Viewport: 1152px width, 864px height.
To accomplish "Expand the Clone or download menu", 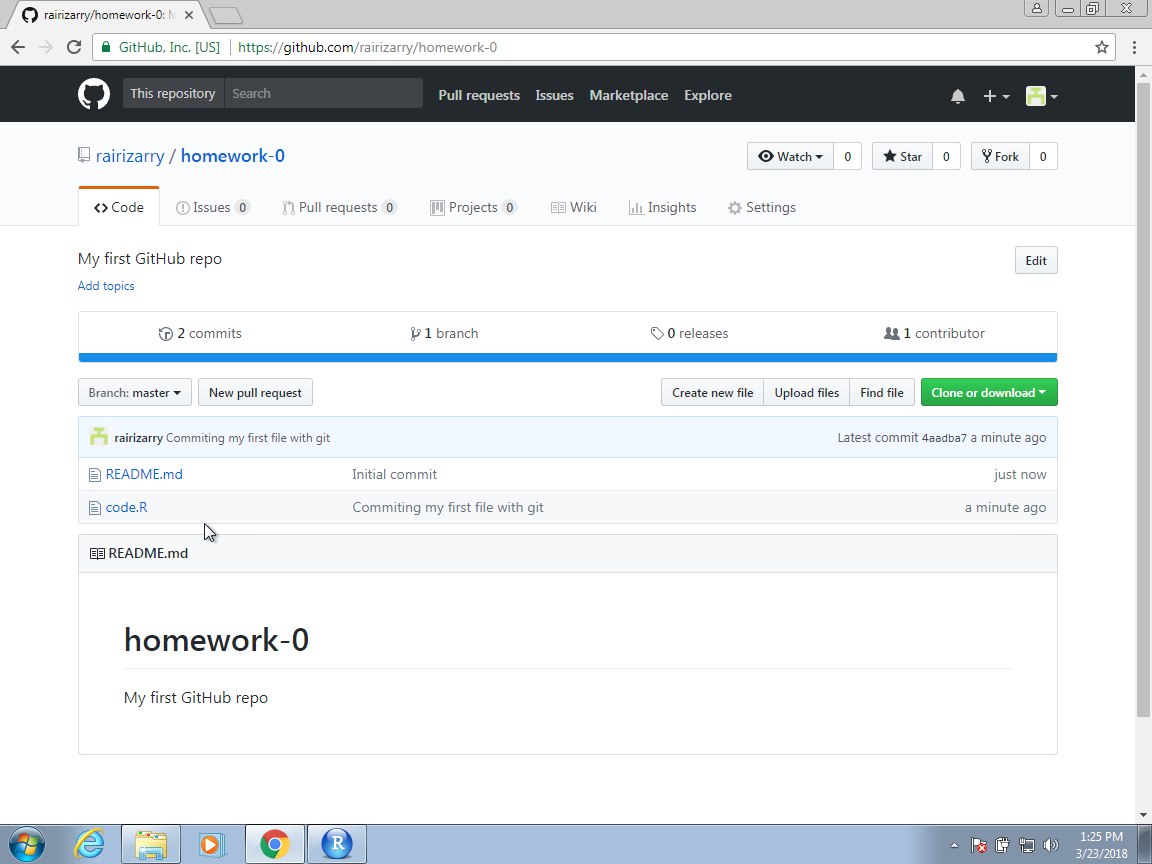I will [x=989, y=392].
